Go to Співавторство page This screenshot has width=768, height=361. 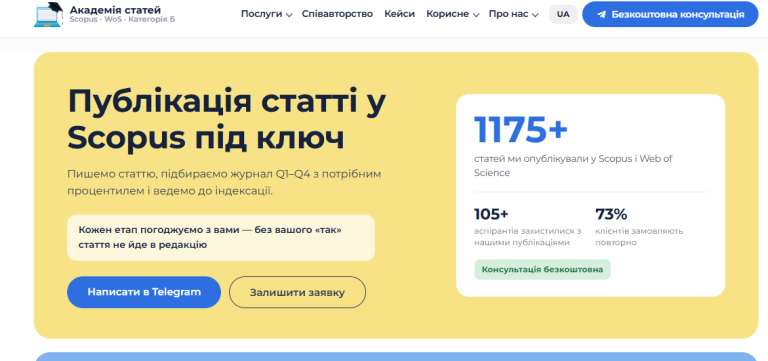pyautogui.click(x=337, y=14)
